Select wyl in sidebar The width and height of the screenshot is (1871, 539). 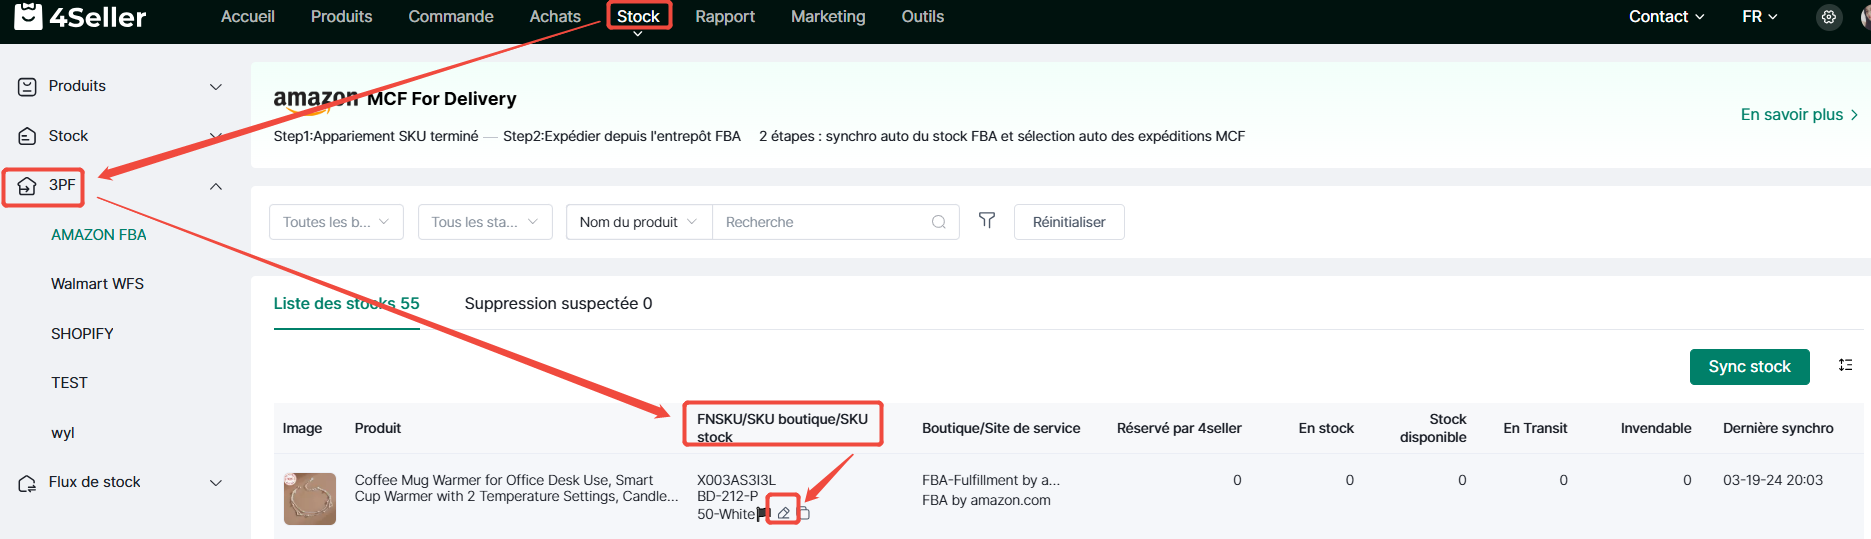[x=63, y=433]
